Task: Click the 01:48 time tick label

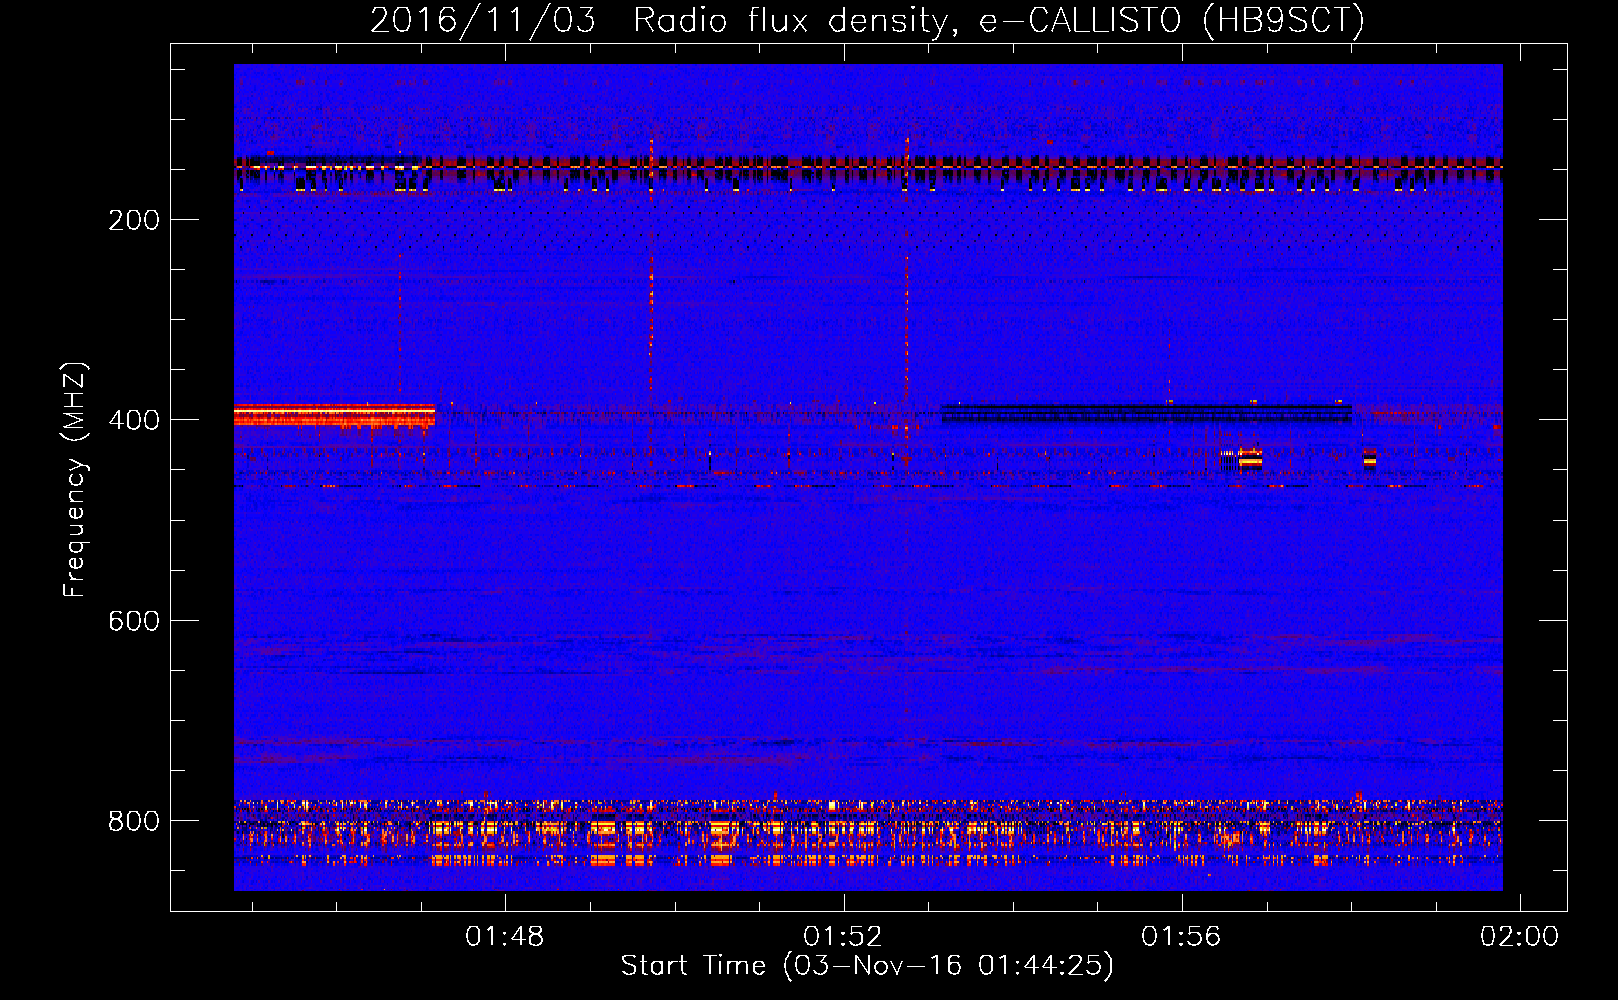Action: point(505,937)
